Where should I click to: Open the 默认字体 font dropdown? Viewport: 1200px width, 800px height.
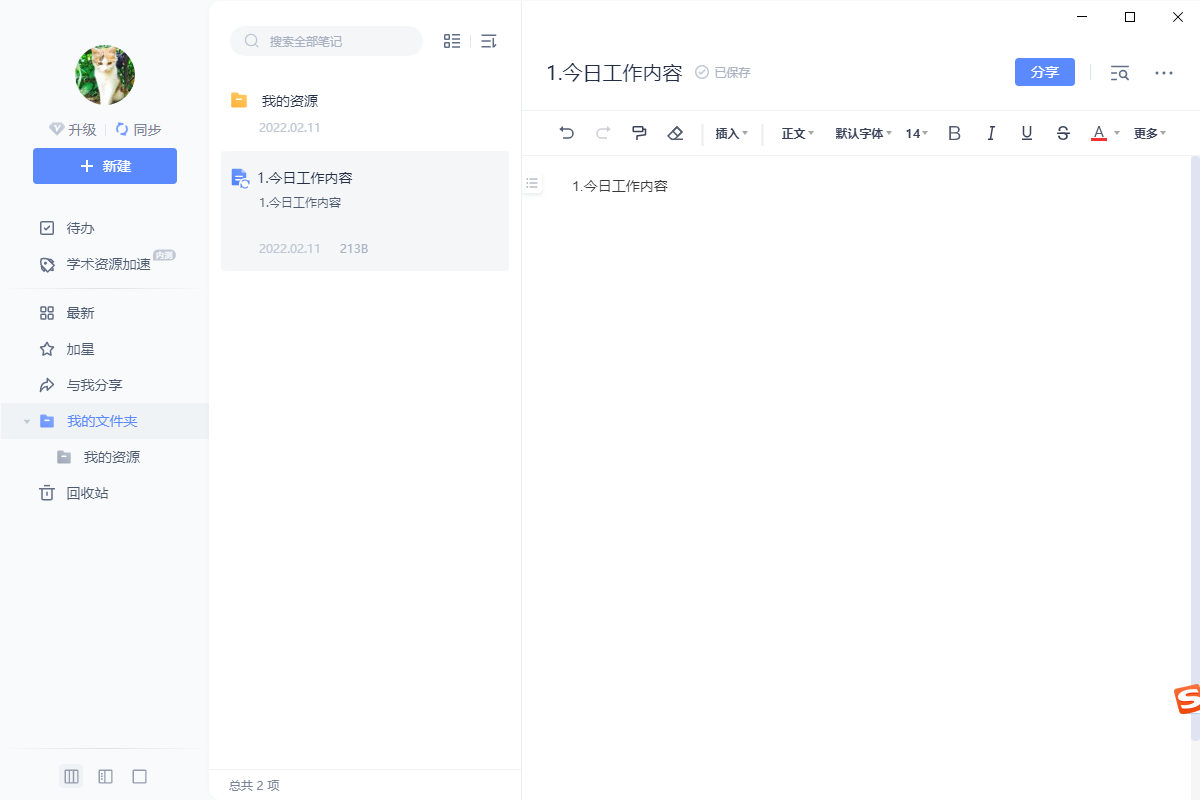[x=862, y=132]
